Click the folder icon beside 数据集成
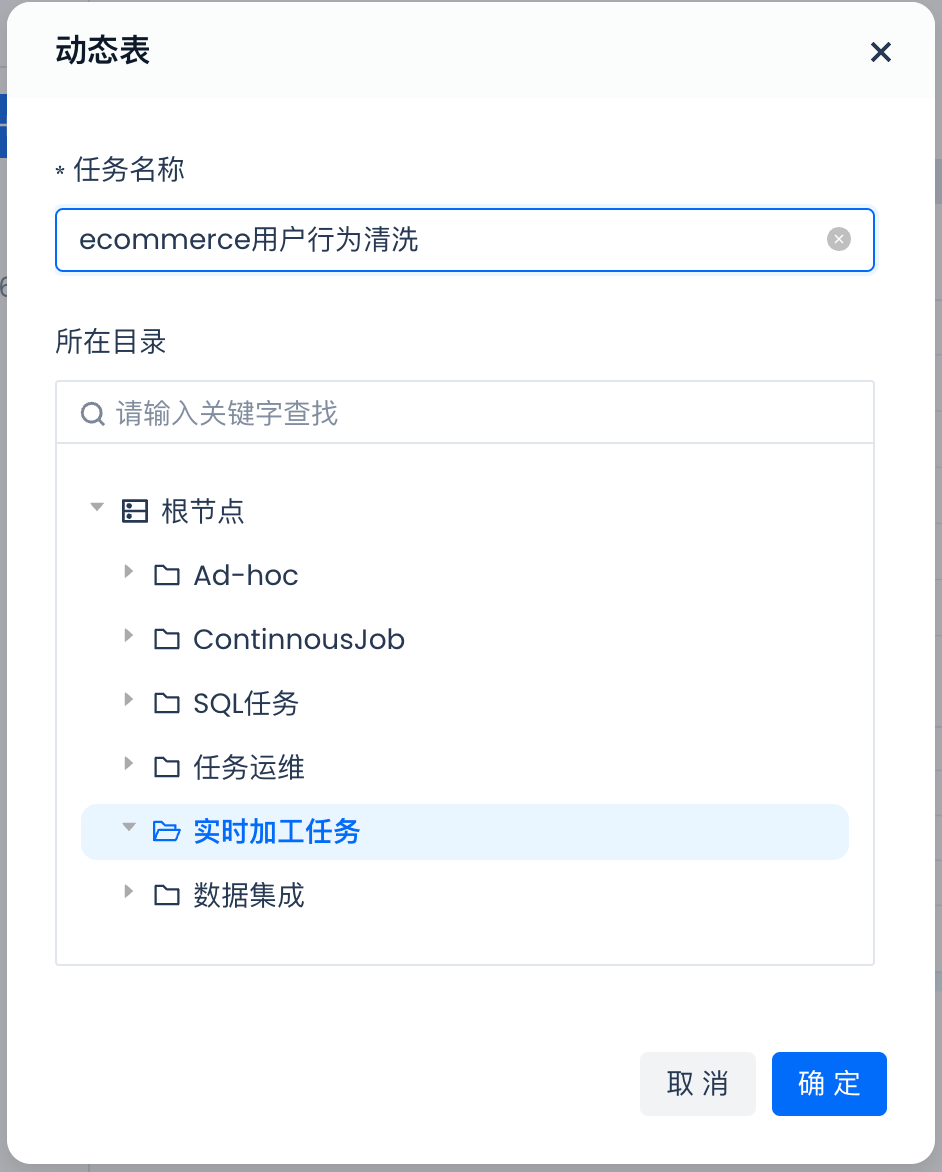This screenshot has height=1172, width=942. pyautogui.click(x=166, y=895)
